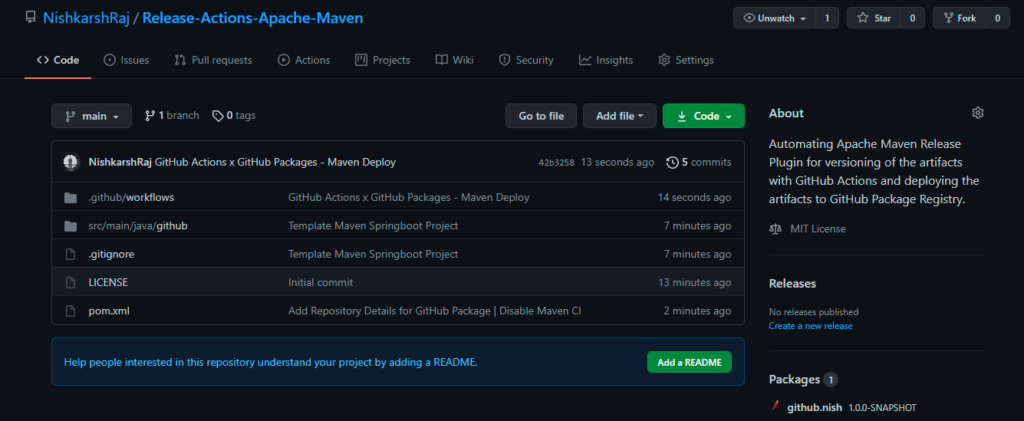Viewport: 1024px width, 421px height.
Task: Expand the green Code dropdown
Action: tap(703, 116)
